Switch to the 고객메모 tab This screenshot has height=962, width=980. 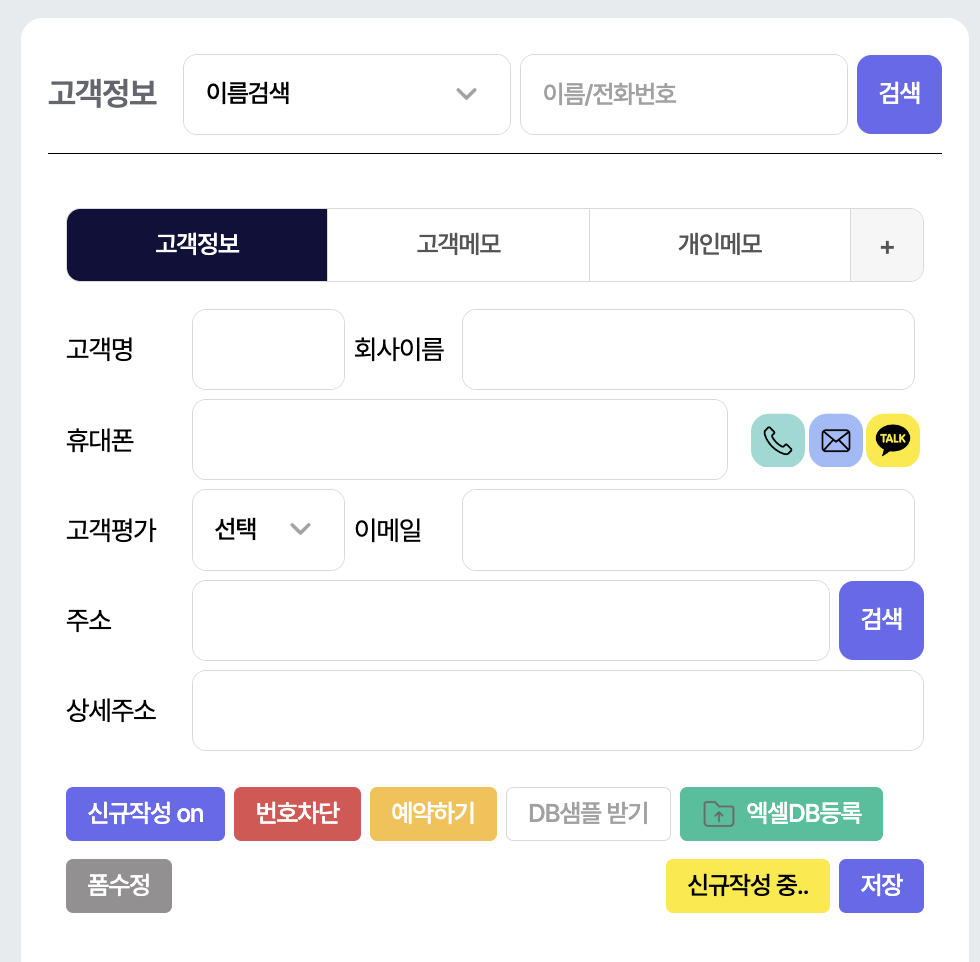[x=458, y=245]
